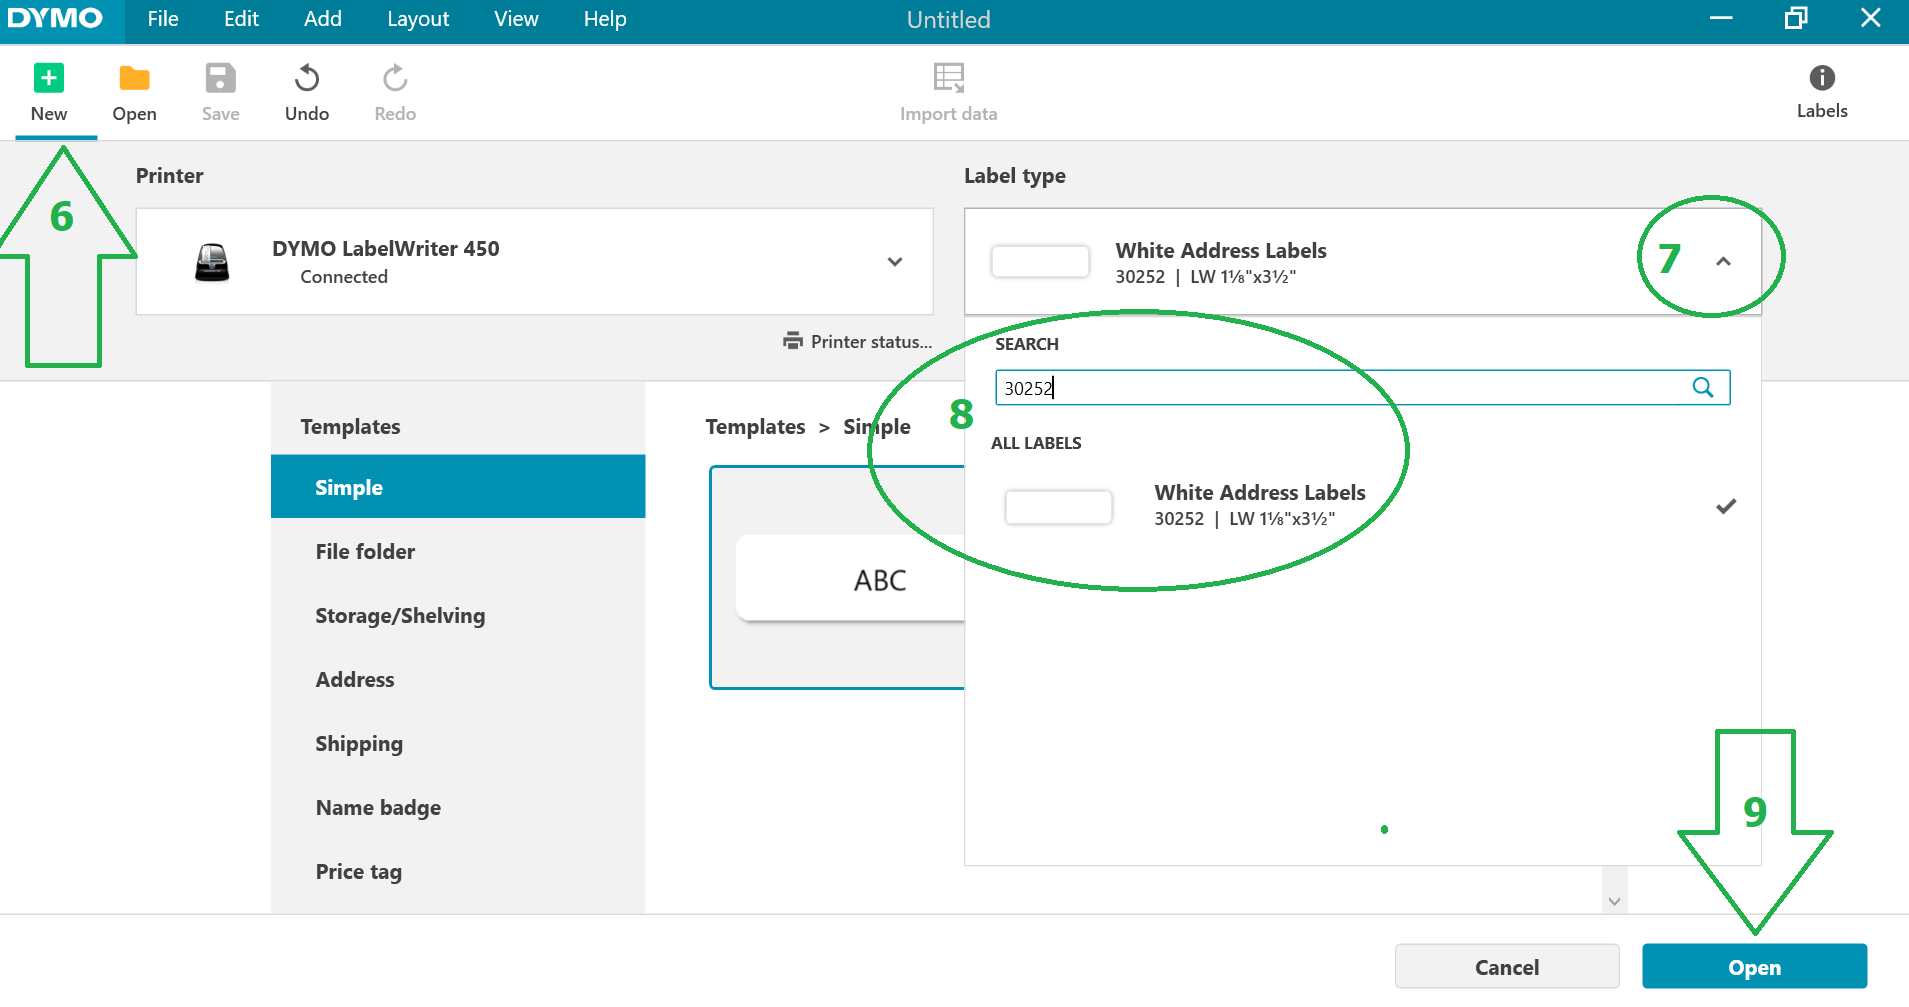The height and width of the screenshot is (1007, 1909).
Task: Open the Import data tool
Action: point(948,79)
